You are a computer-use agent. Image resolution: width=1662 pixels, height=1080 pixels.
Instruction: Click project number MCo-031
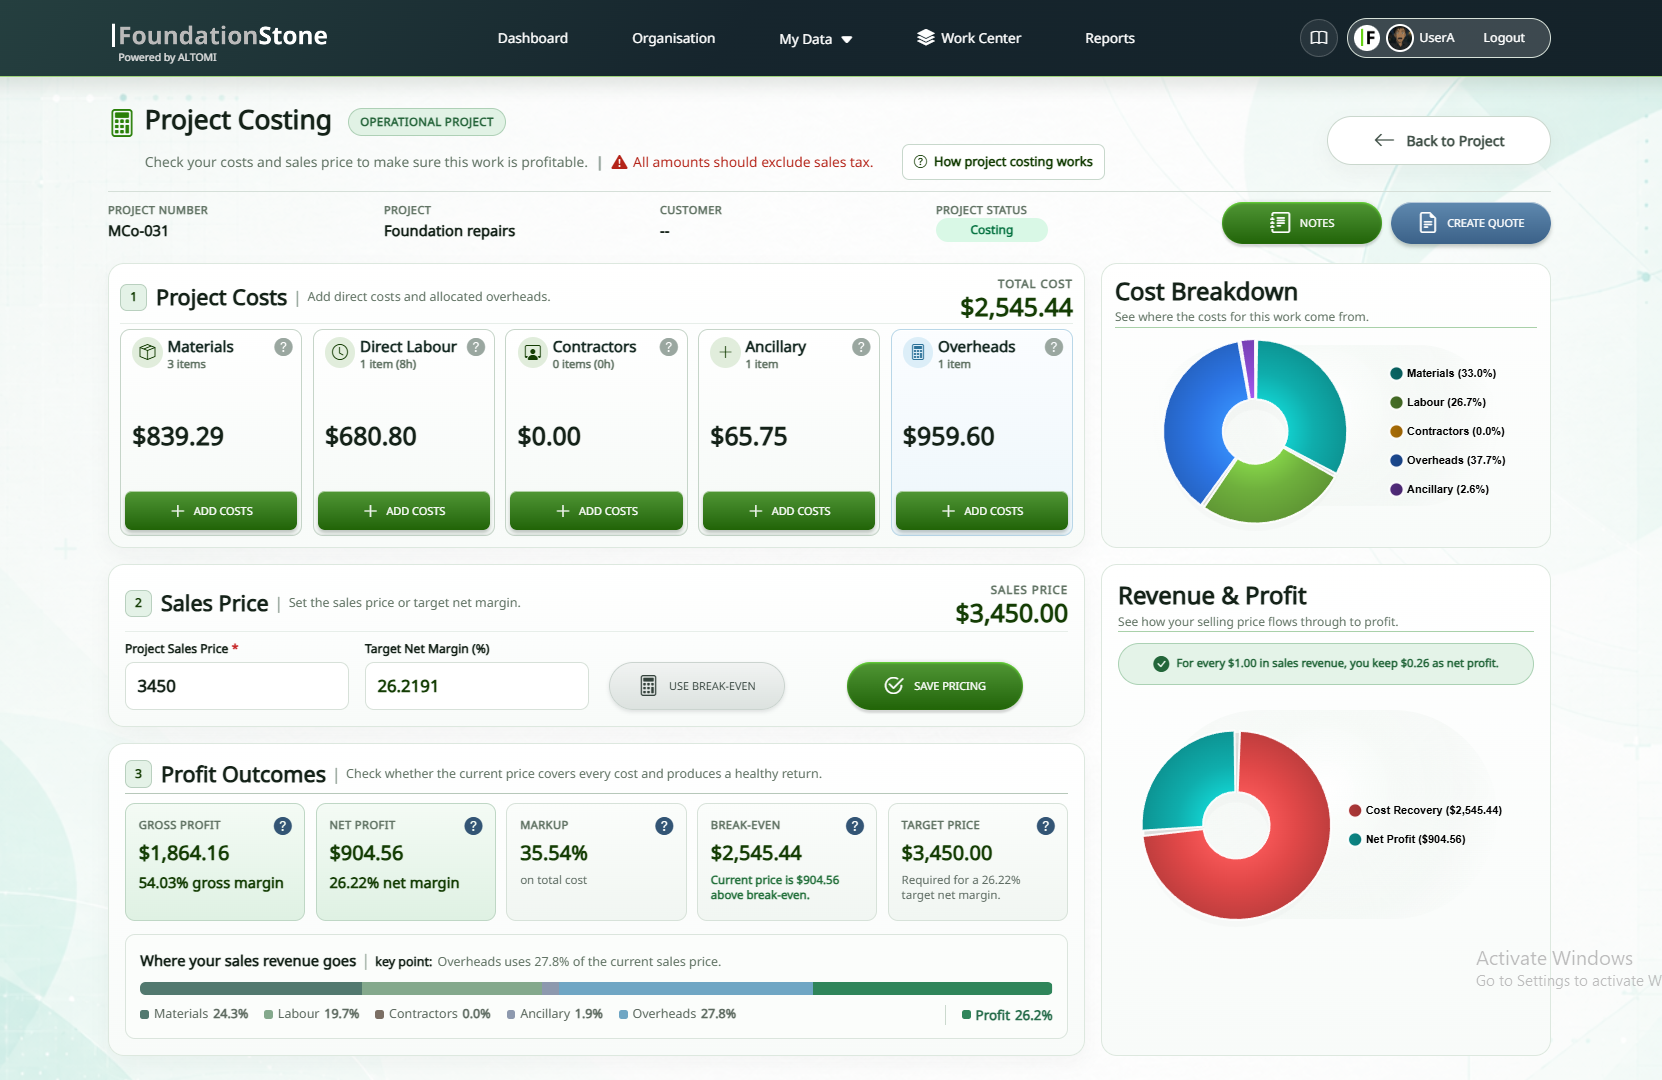click(x=138, y=231)
